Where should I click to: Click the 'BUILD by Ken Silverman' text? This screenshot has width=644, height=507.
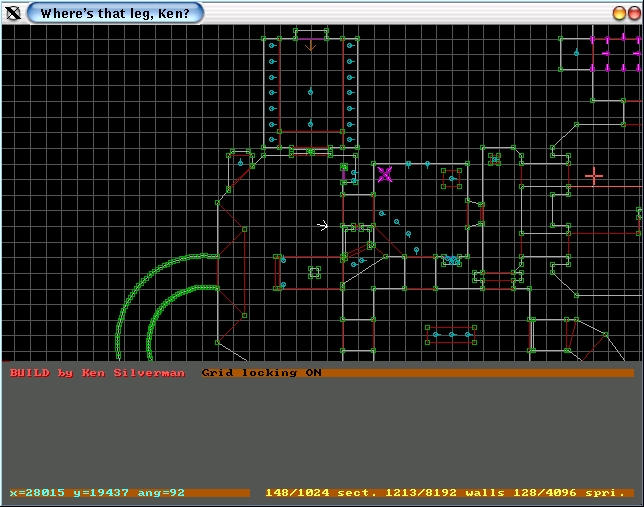[97, 373]
